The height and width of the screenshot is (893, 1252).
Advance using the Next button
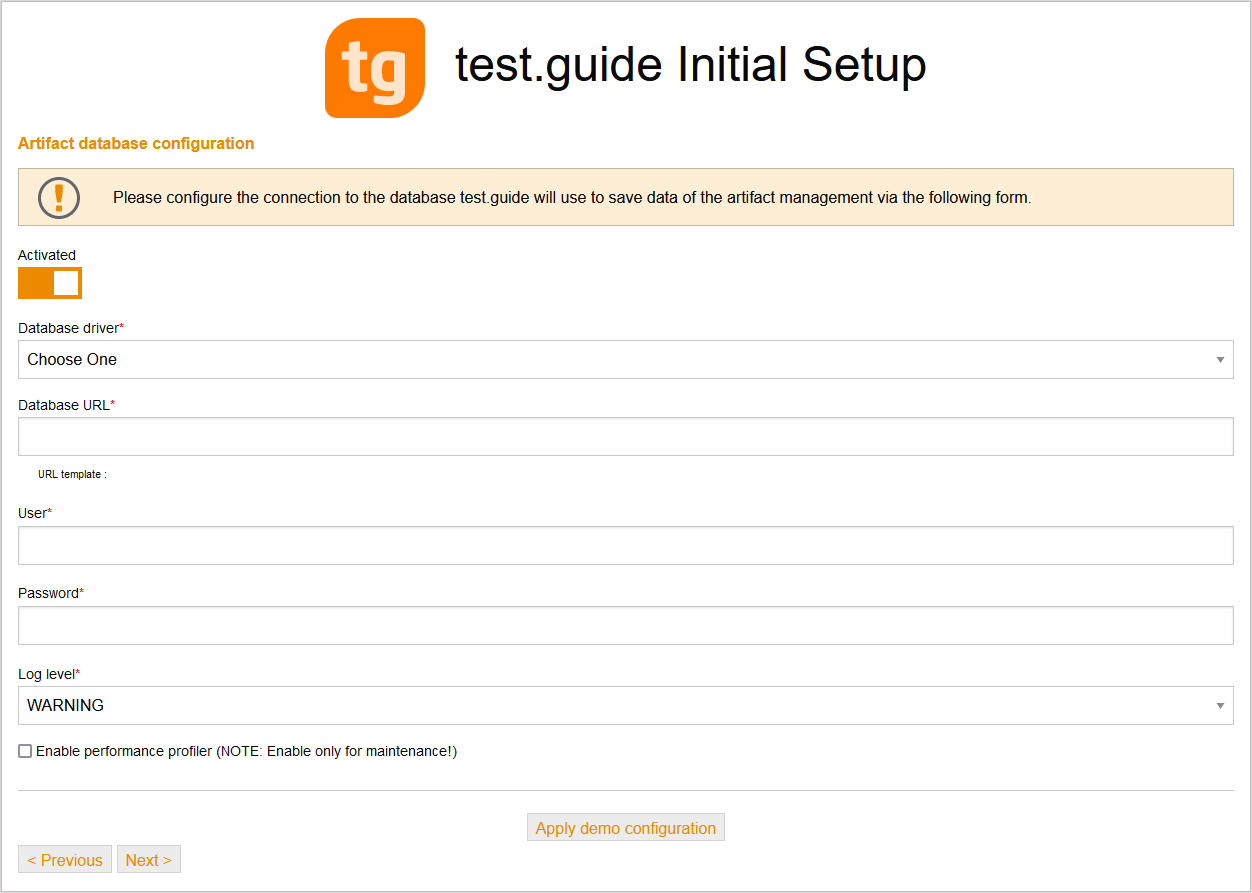(148, 859)
